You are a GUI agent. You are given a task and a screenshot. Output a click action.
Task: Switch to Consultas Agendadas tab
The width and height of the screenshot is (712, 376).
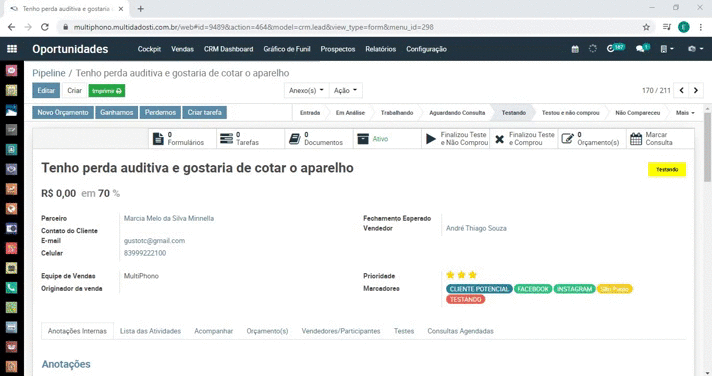click(x=460, y=331)
